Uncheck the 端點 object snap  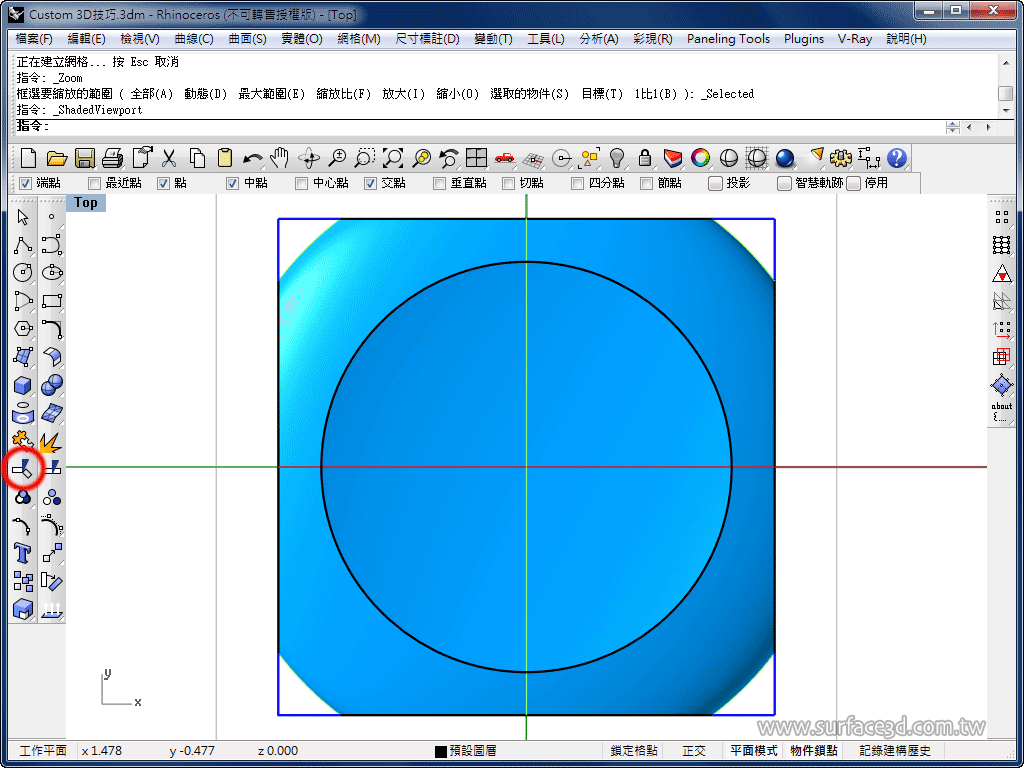25,184
